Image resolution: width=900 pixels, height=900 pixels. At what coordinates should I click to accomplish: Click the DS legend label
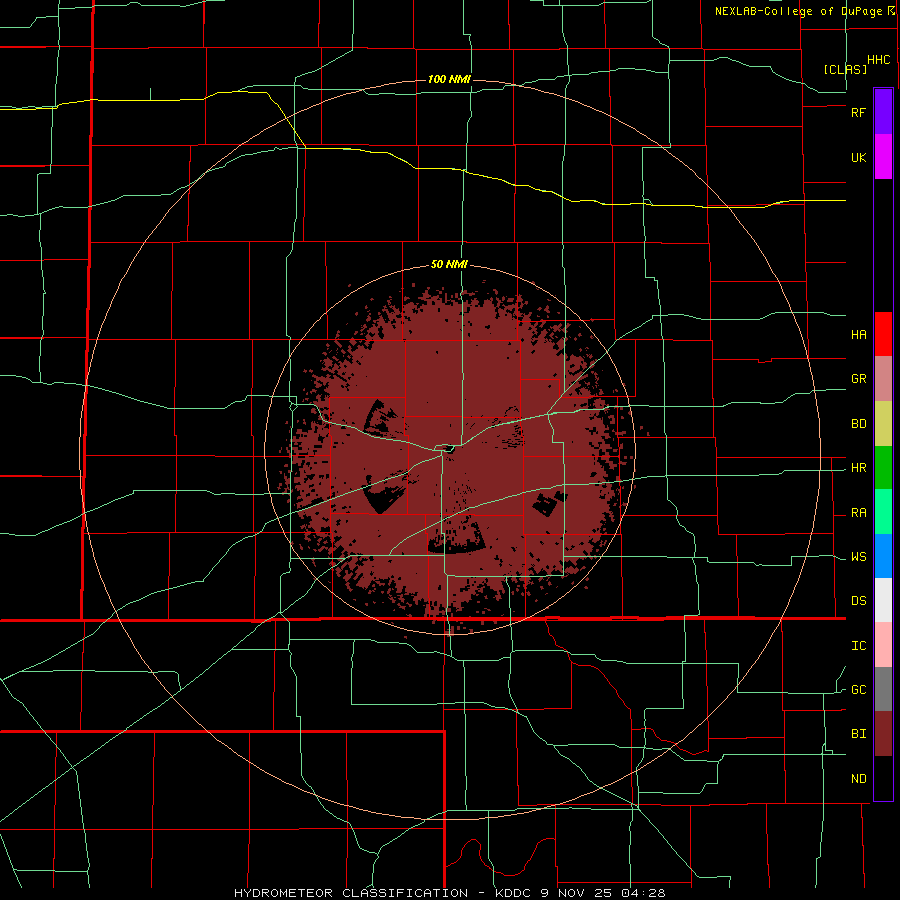pos(858,601)
